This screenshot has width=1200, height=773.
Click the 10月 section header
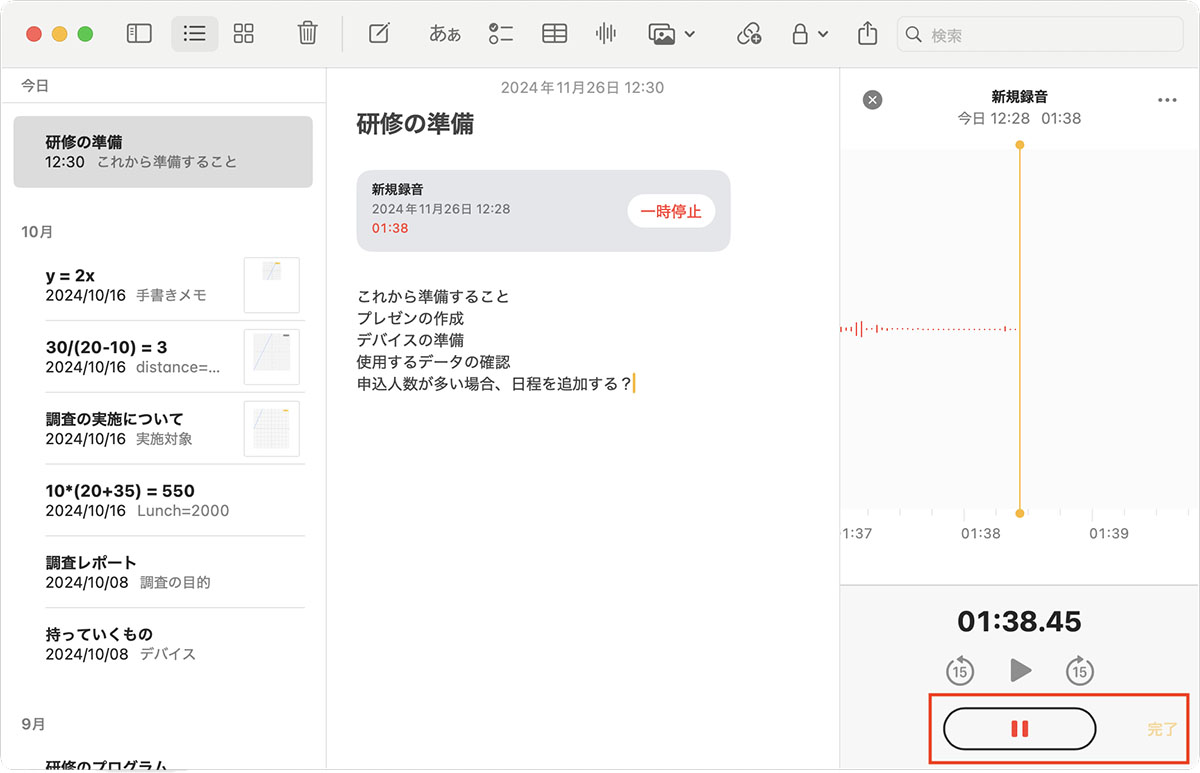pos(37,232)
